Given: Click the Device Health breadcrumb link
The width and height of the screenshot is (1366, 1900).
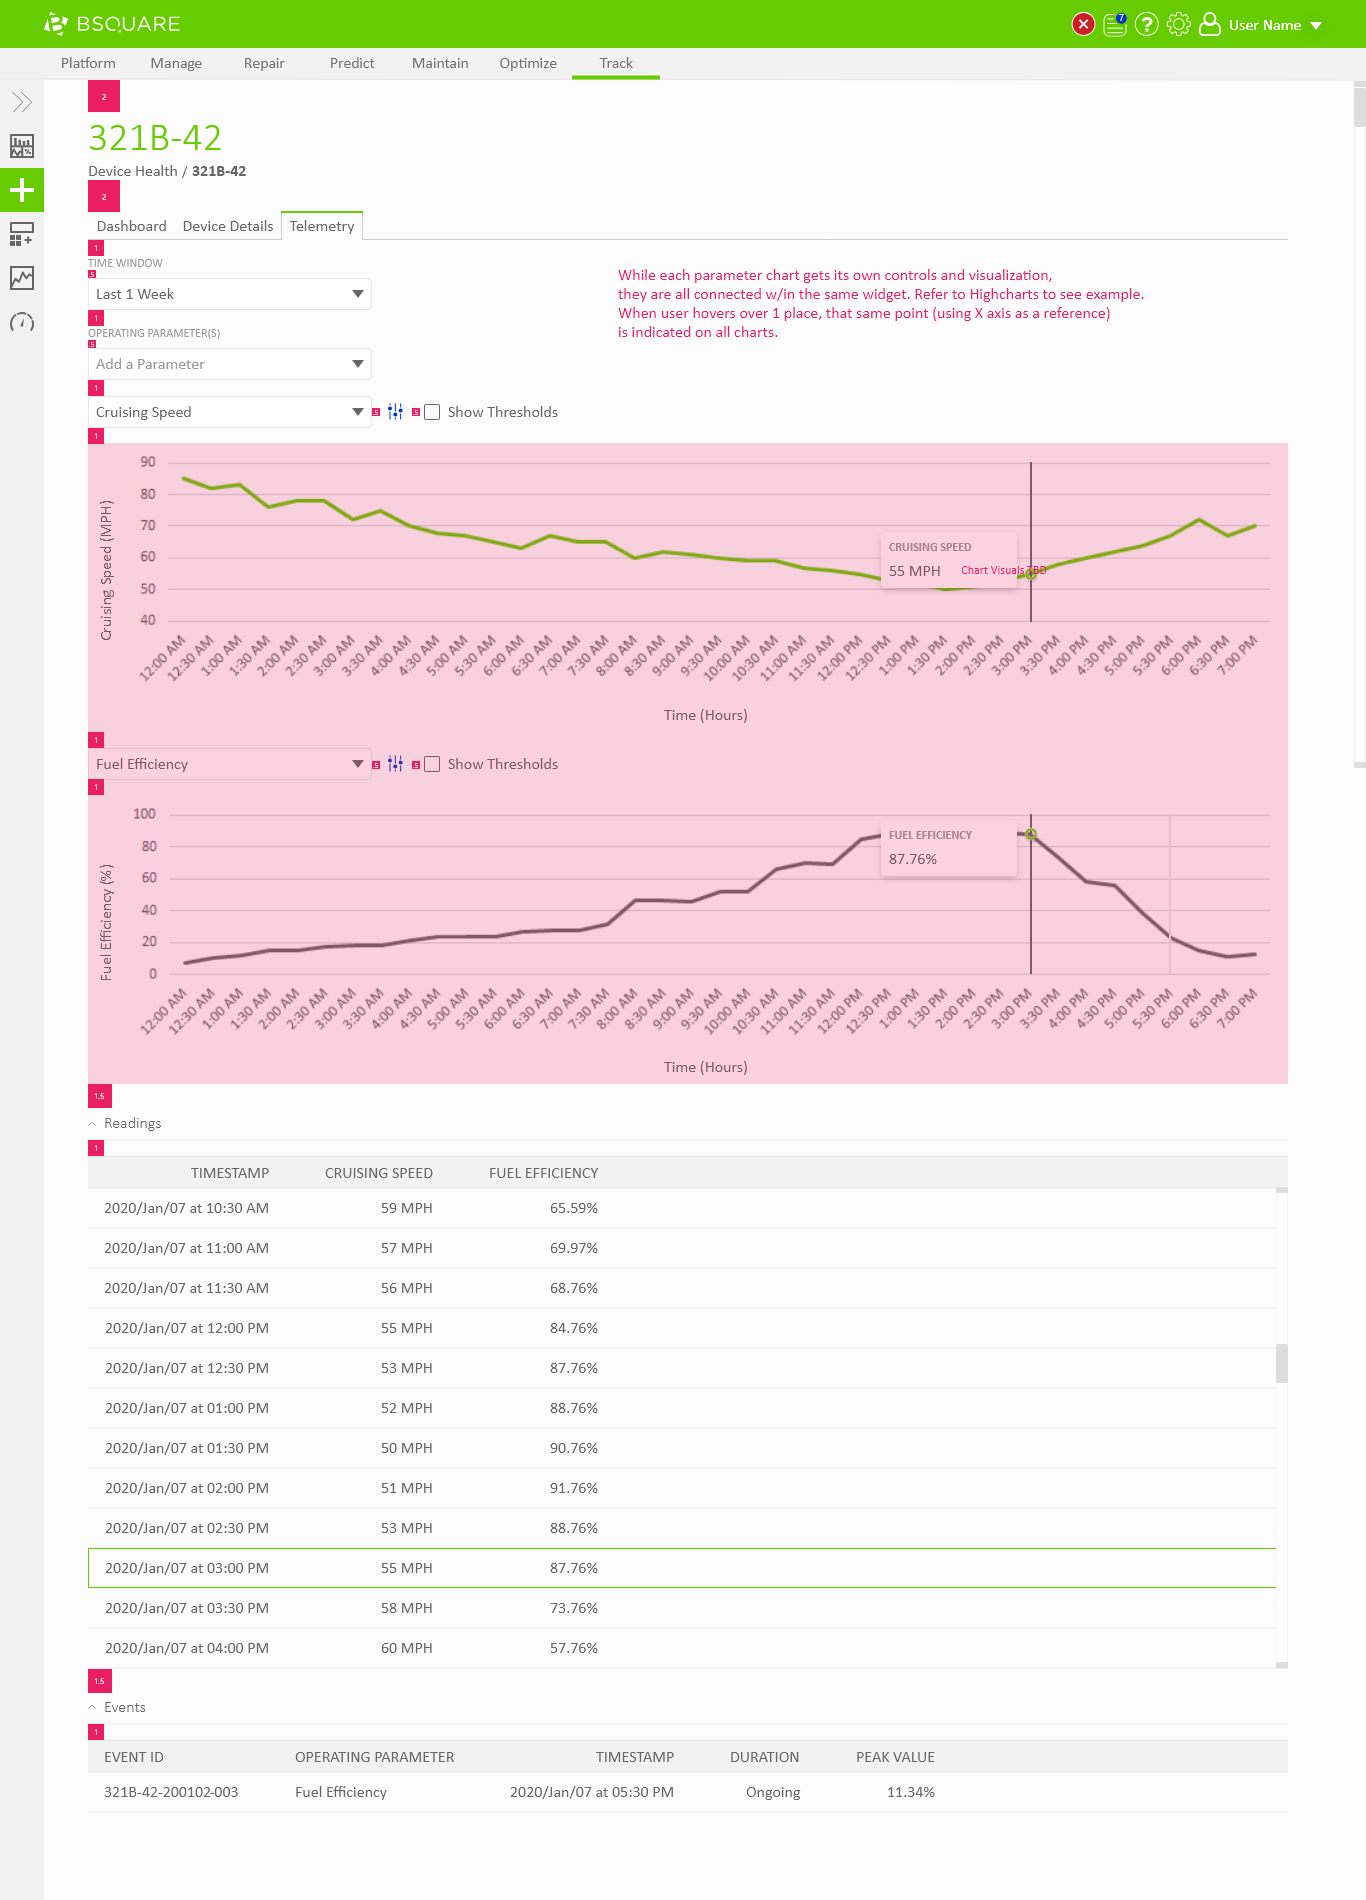Looking at the screenshot, I should point(132,171).
